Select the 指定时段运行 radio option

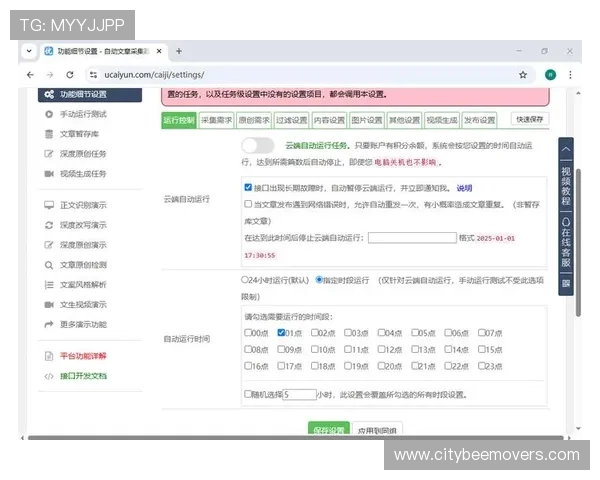[319, 280]
